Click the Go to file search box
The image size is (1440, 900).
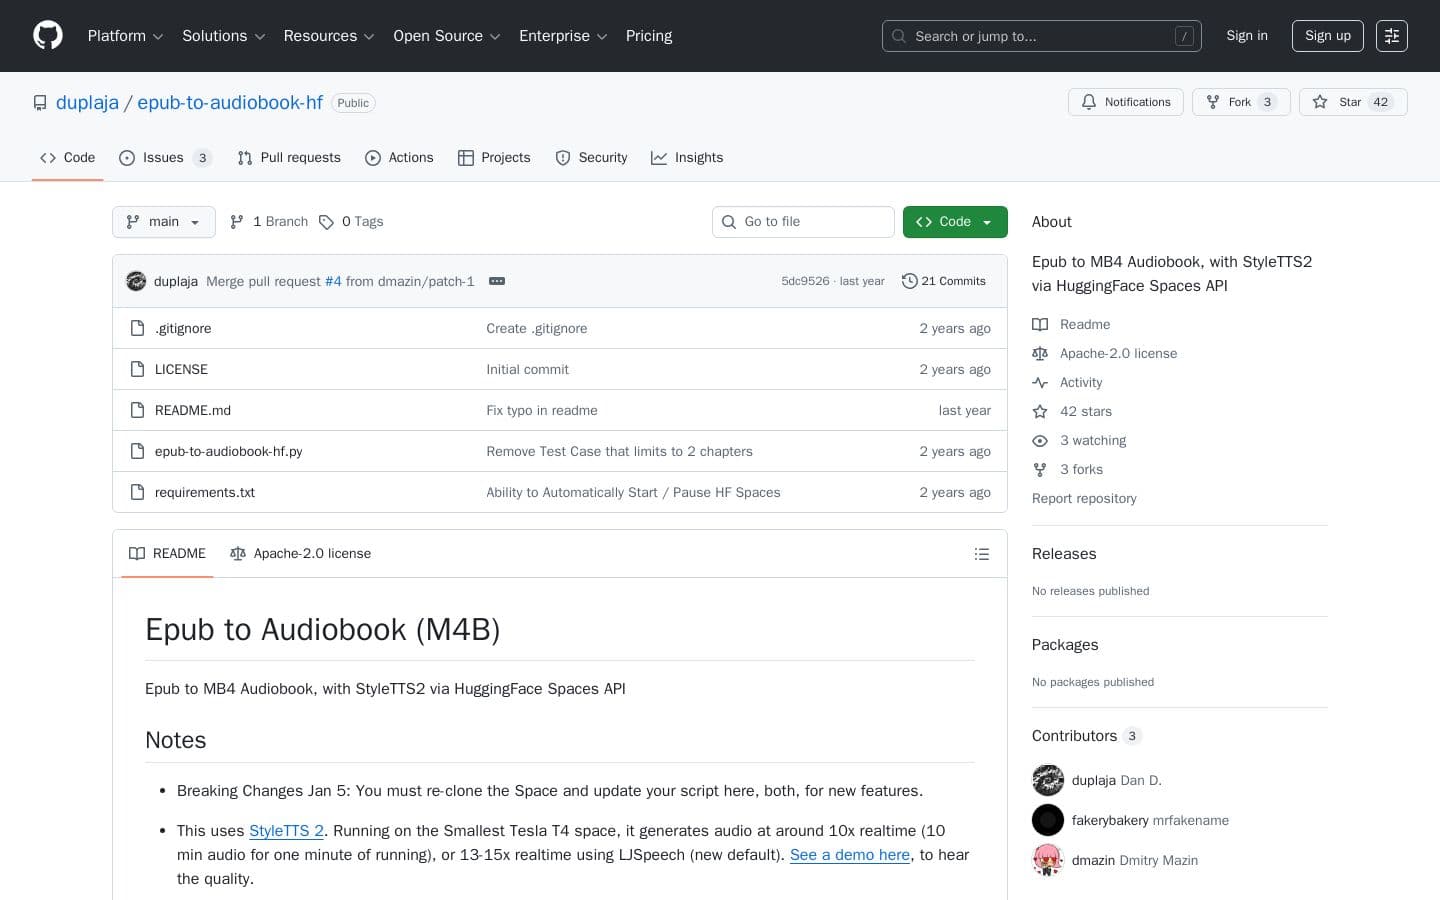coord(803,222)
